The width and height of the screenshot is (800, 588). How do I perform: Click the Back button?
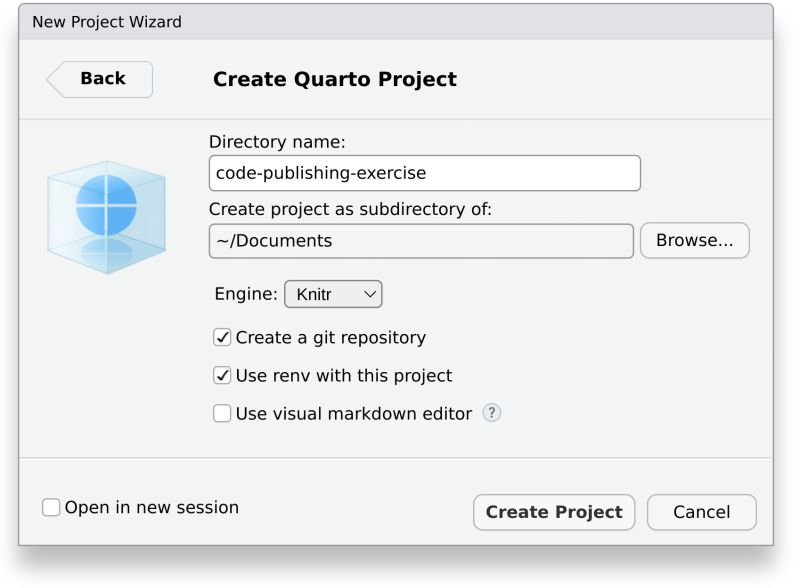pyautogui.click(x=100, y=79)
